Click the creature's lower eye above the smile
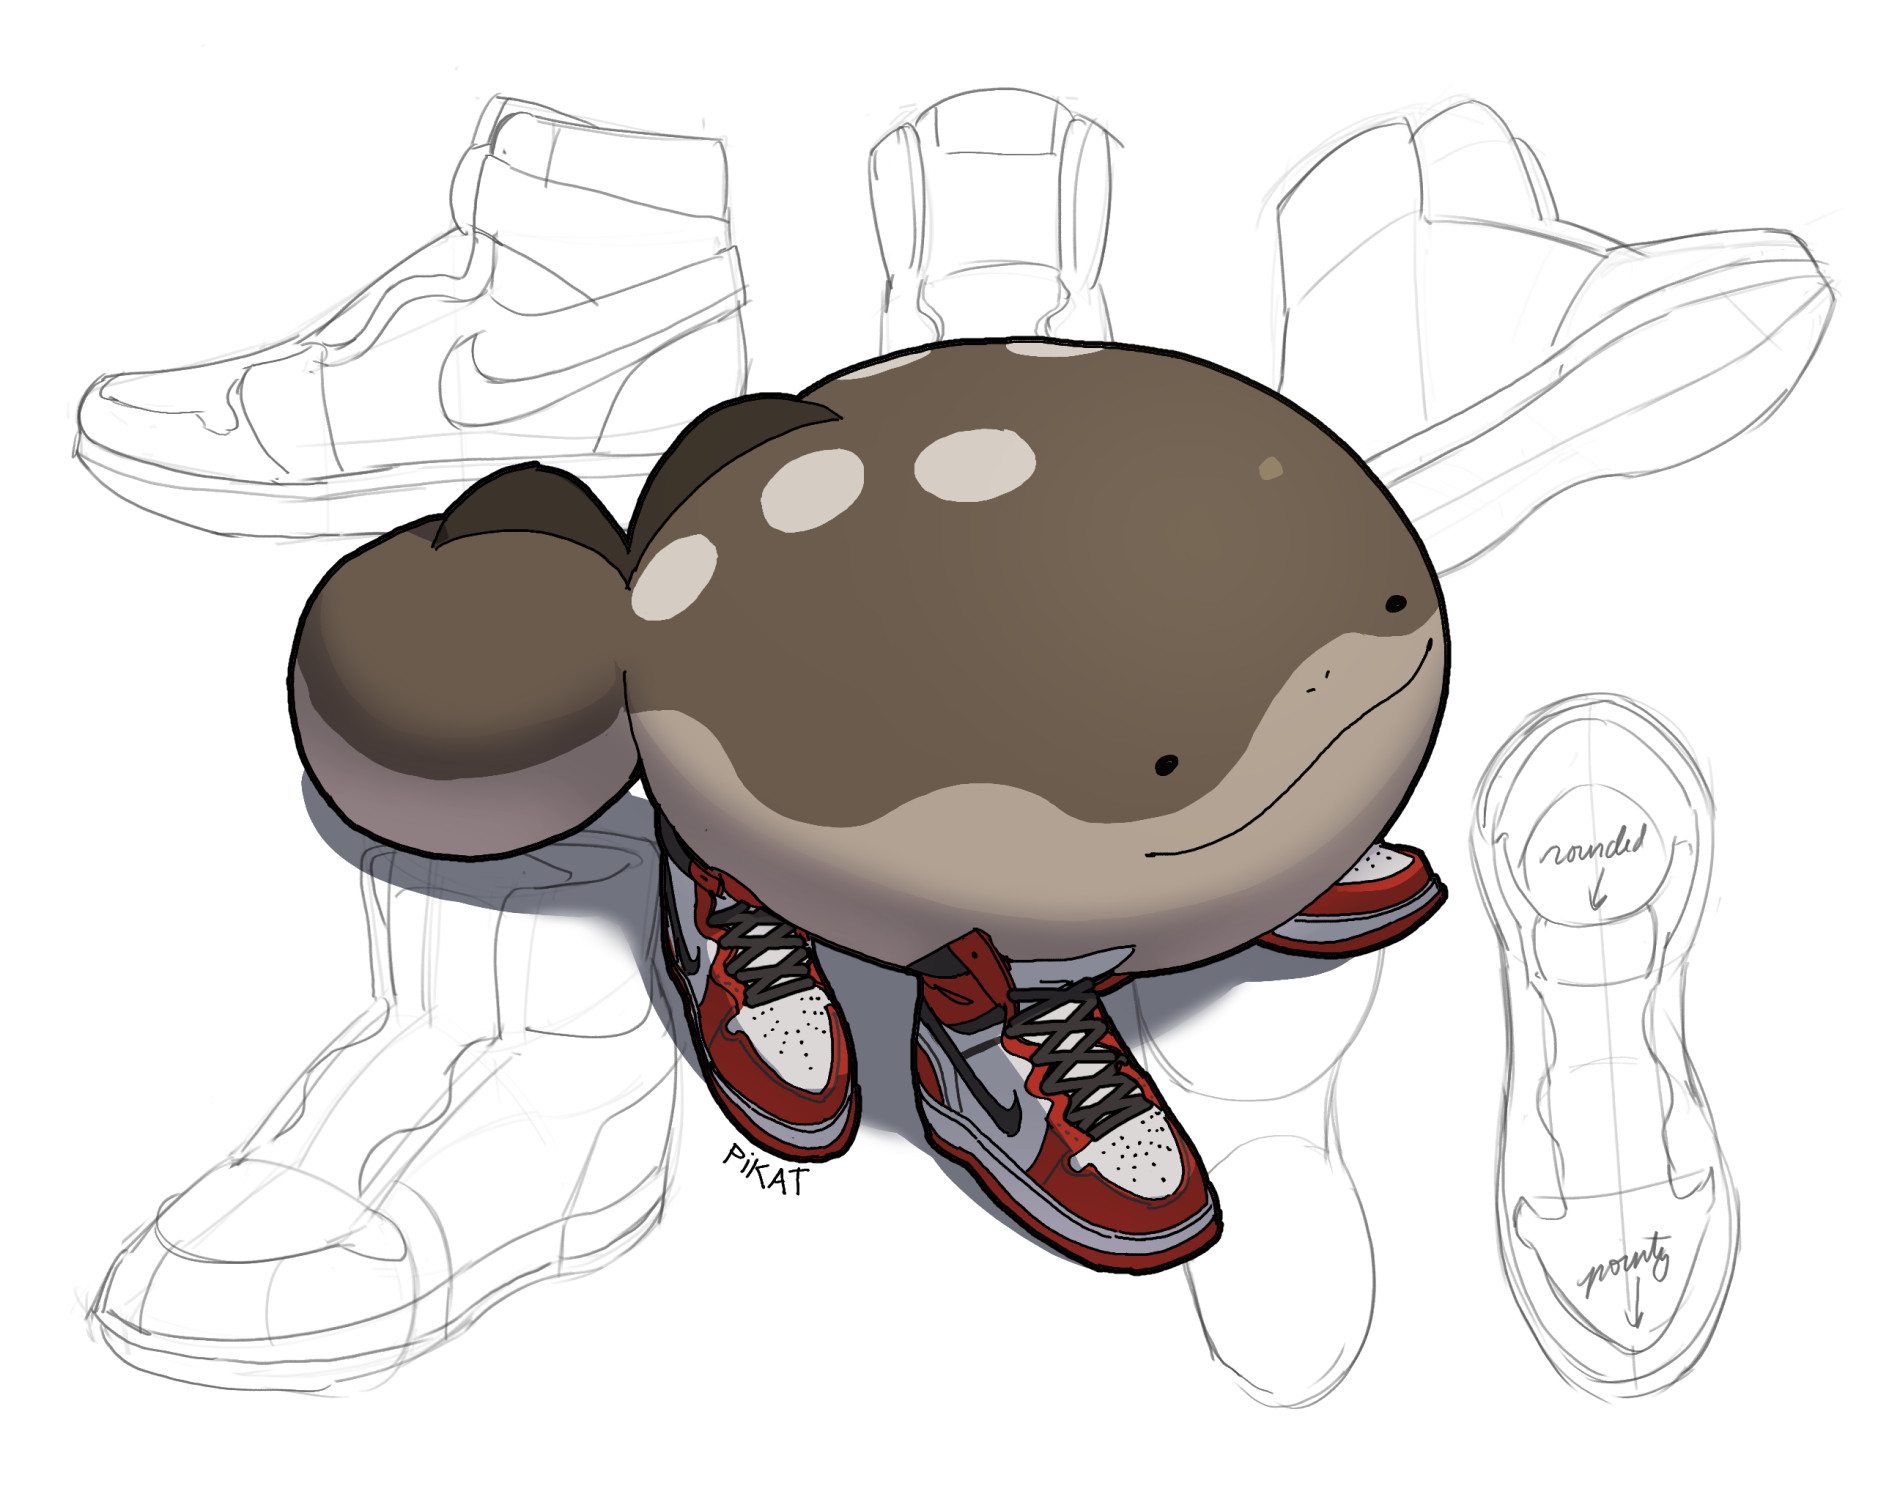 pos(1165,765)
